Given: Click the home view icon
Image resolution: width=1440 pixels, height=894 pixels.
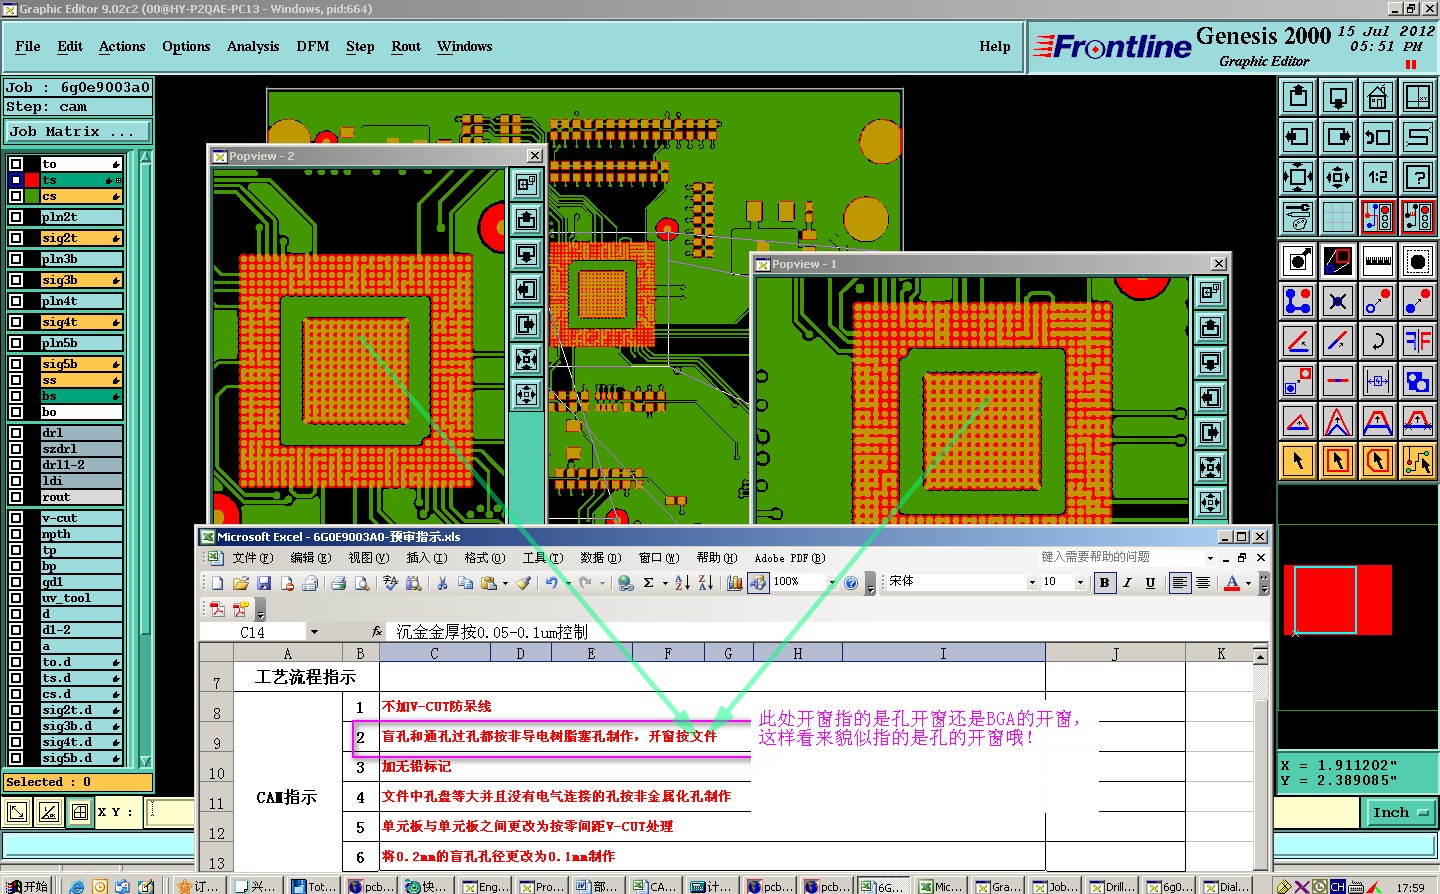Looking at the screenshot, I should (x=1378, y=97).
